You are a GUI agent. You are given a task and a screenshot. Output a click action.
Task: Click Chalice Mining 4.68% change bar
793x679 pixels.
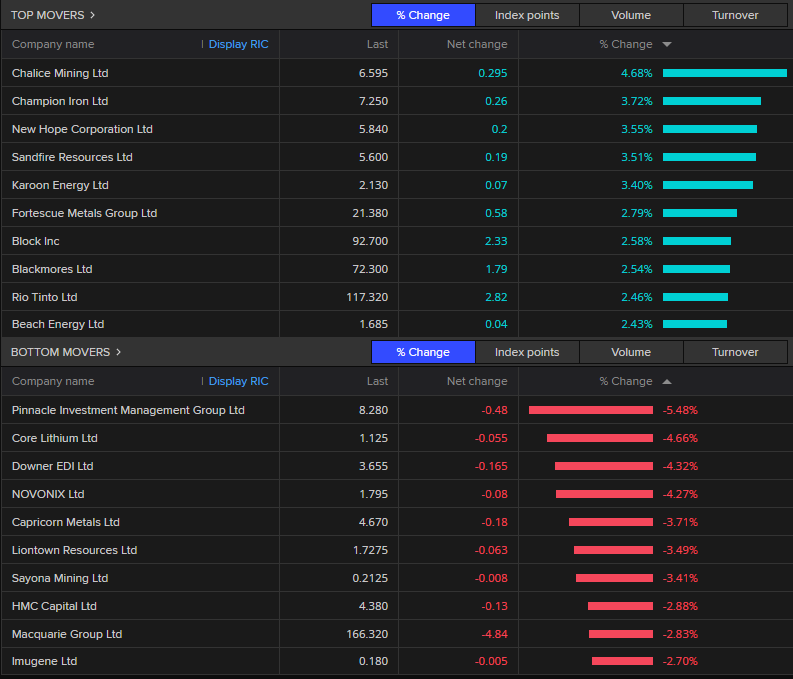click(725, 73)
